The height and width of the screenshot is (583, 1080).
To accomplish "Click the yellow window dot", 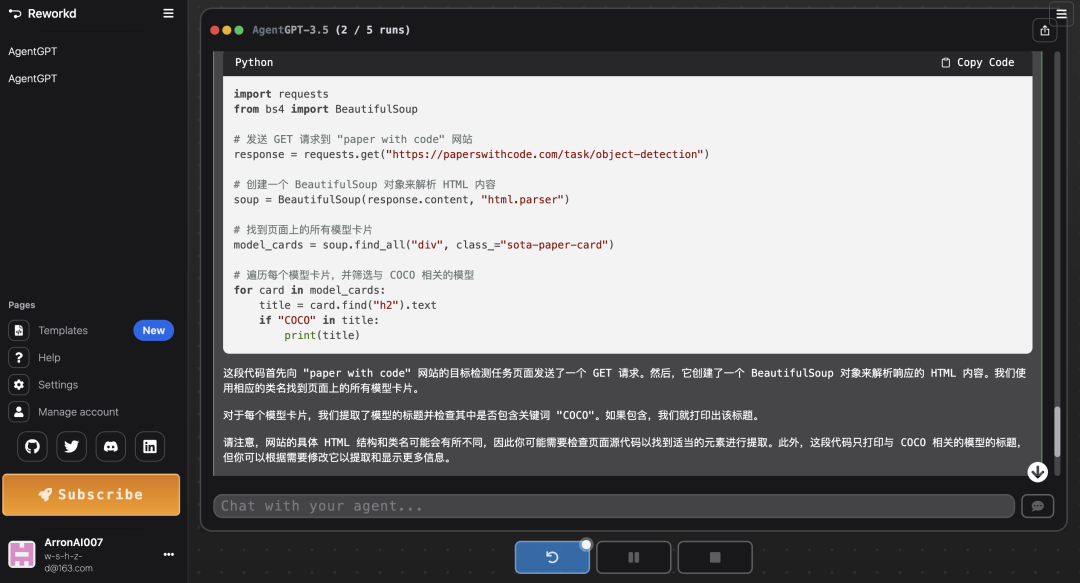I will click(227, 30).
